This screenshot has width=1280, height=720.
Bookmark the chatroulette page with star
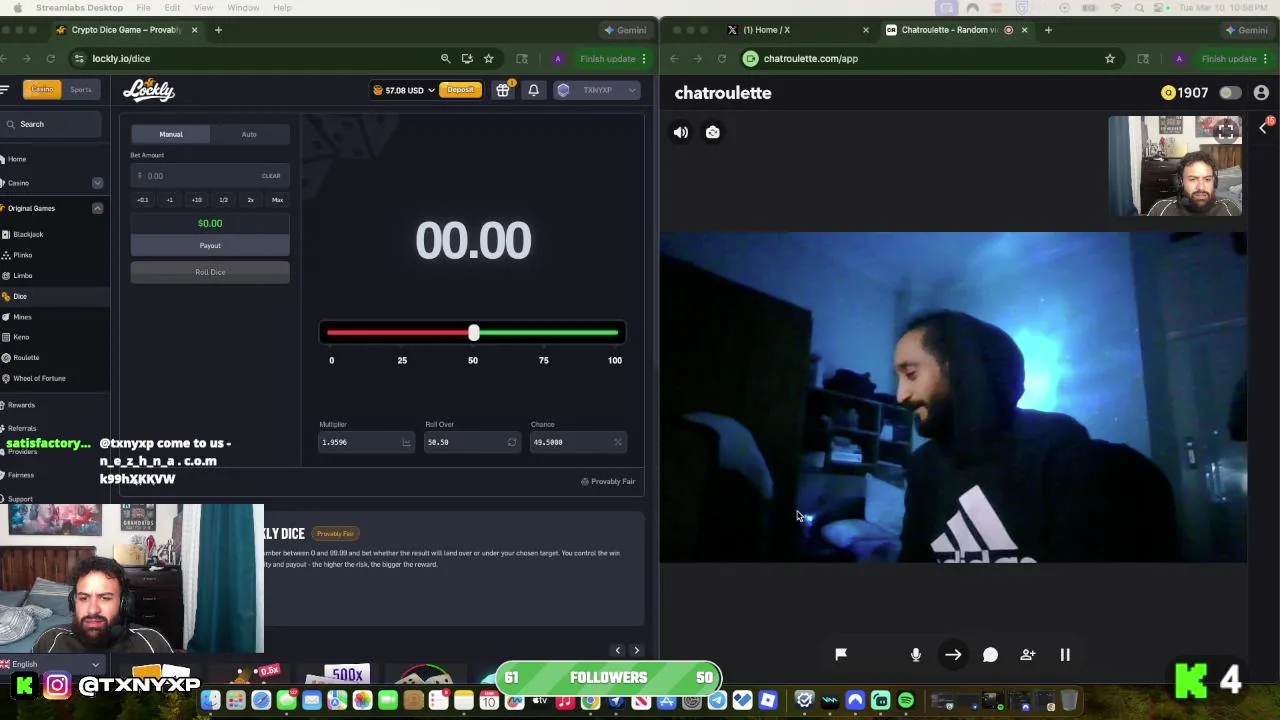coord(1110,59)
